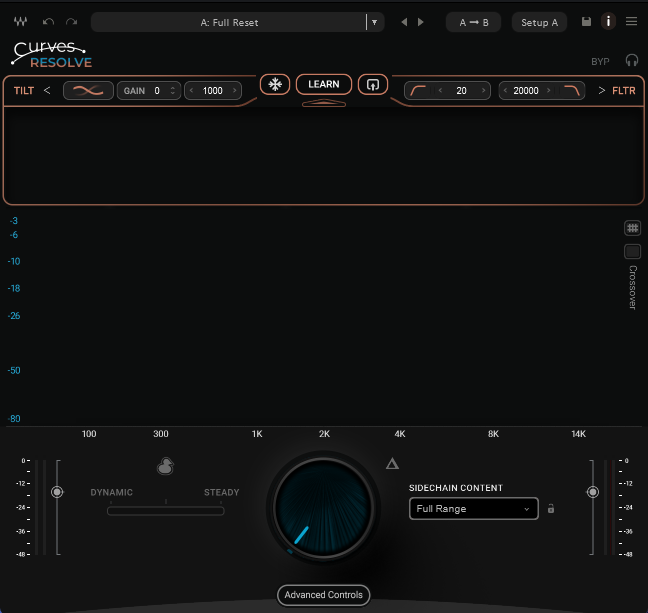Screen dimensions: 648x613
Task: Click the snowflake freeze icon
Action: point(275,85)
